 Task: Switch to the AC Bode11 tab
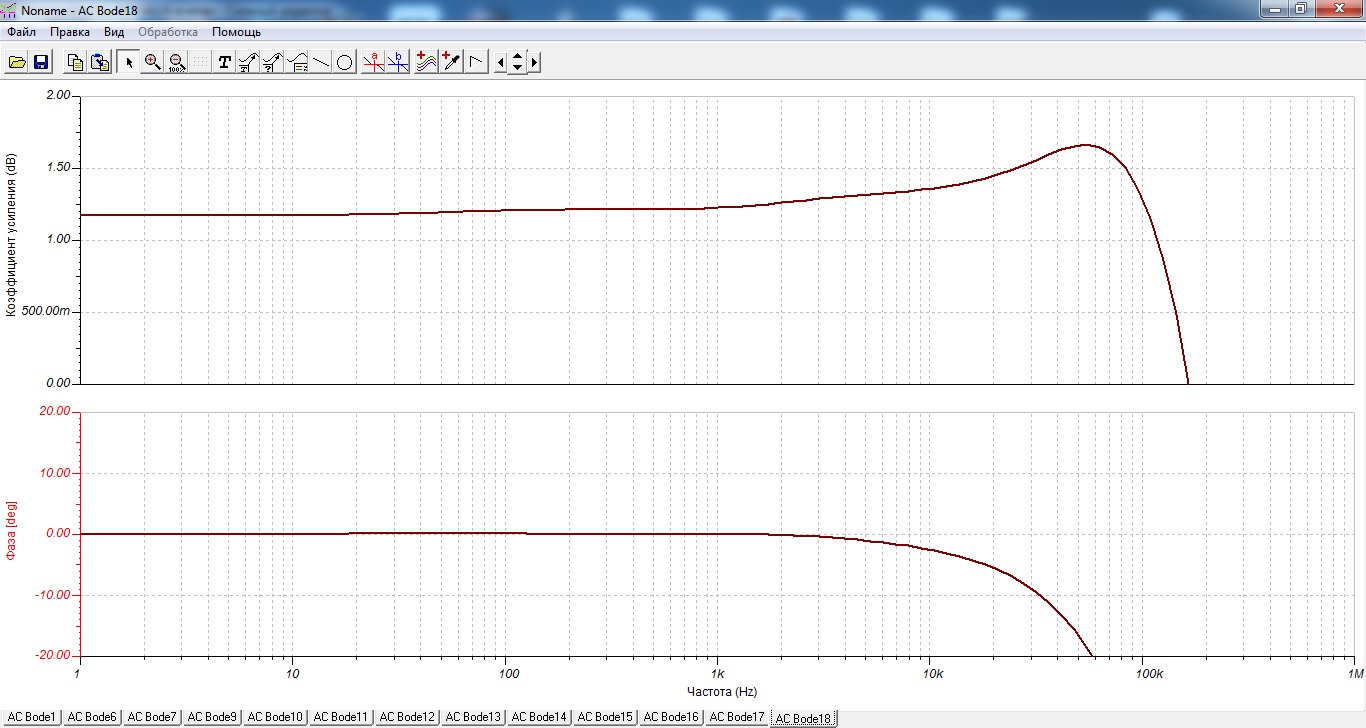tap(341, 717)
